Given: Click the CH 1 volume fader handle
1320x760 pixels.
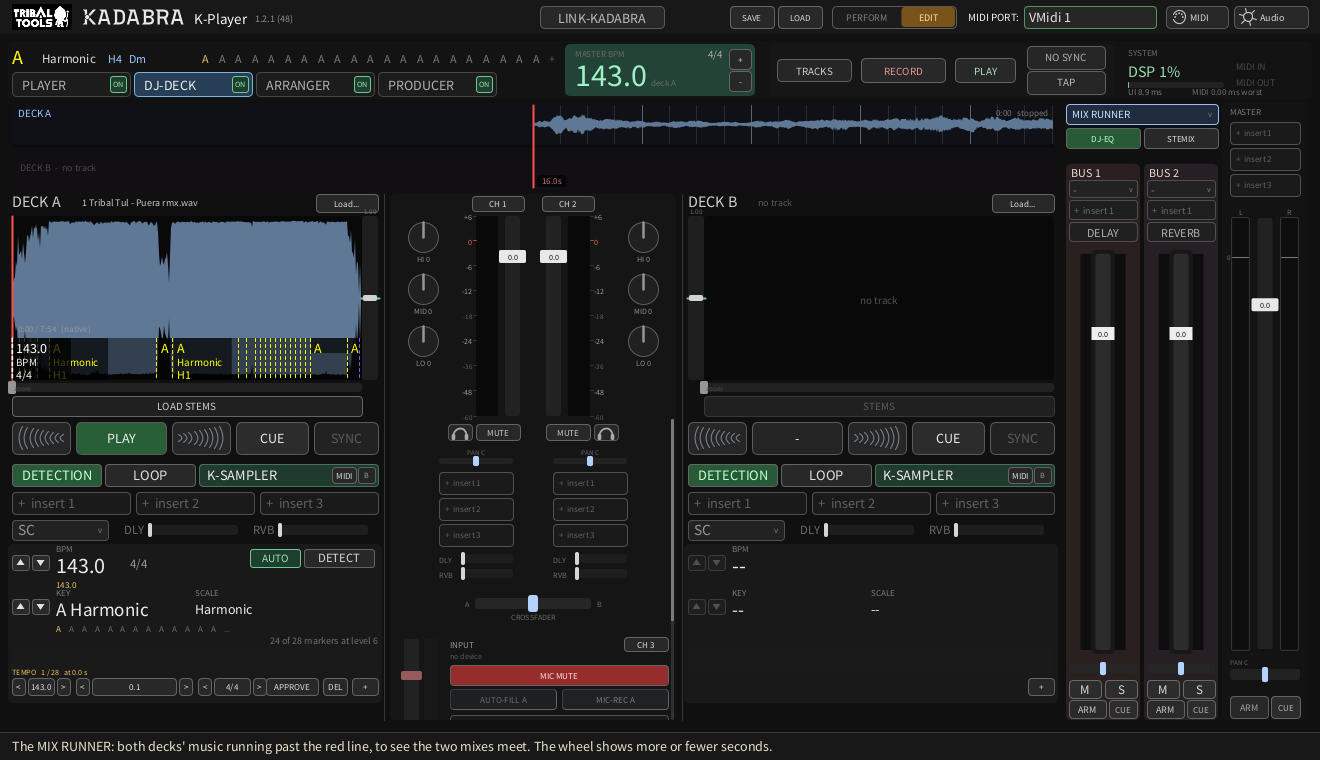Looking at the screenshot, I should pyautogui.click(x=512, y=257).
